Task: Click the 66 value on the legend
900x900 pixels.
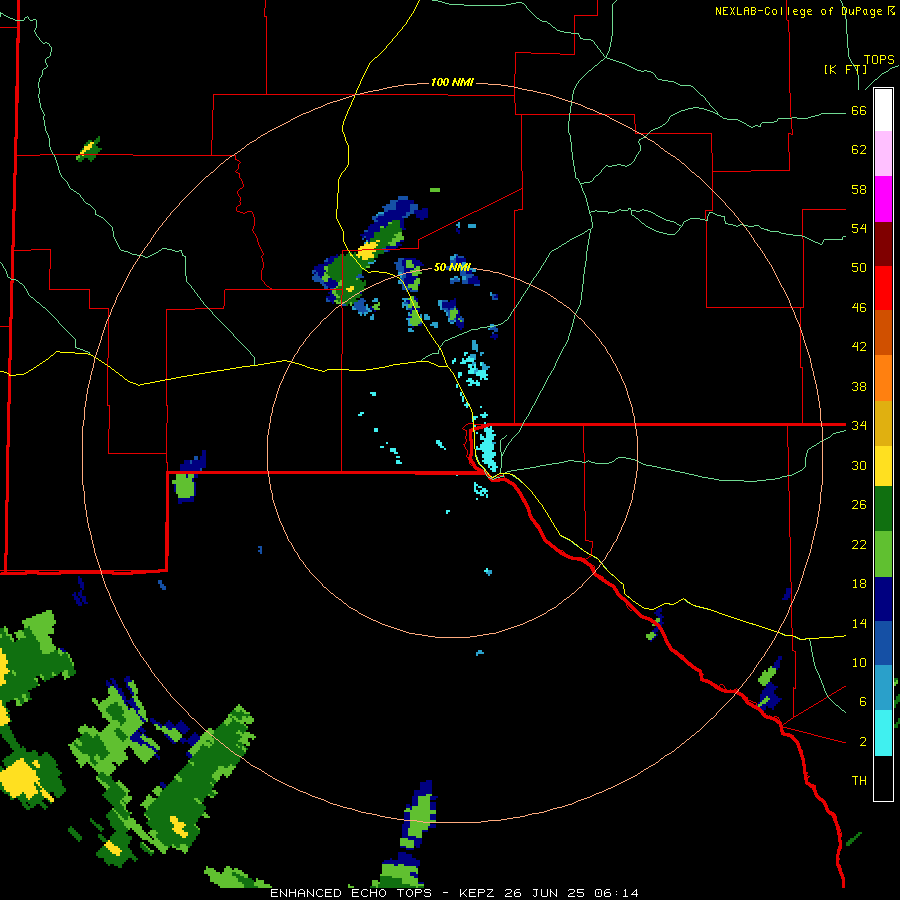Action: point(859,111)
